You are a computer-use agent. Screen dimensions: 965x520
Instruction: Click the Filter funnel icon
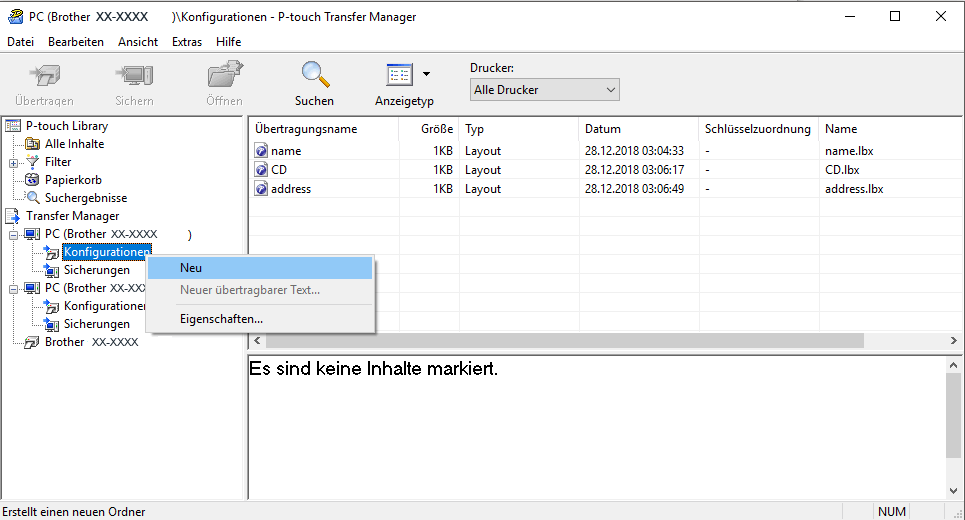[32, 162]
